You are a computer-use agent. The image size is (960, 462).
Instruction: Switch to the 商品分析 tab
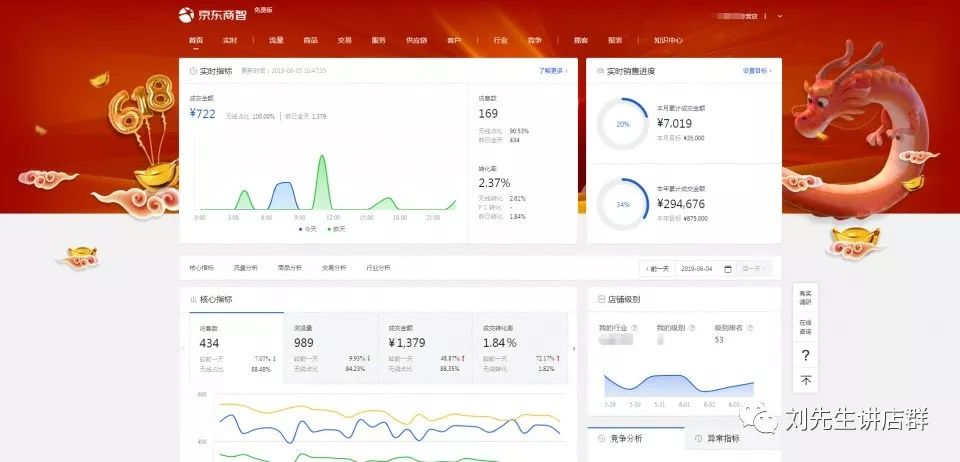(x=290, y=268)
